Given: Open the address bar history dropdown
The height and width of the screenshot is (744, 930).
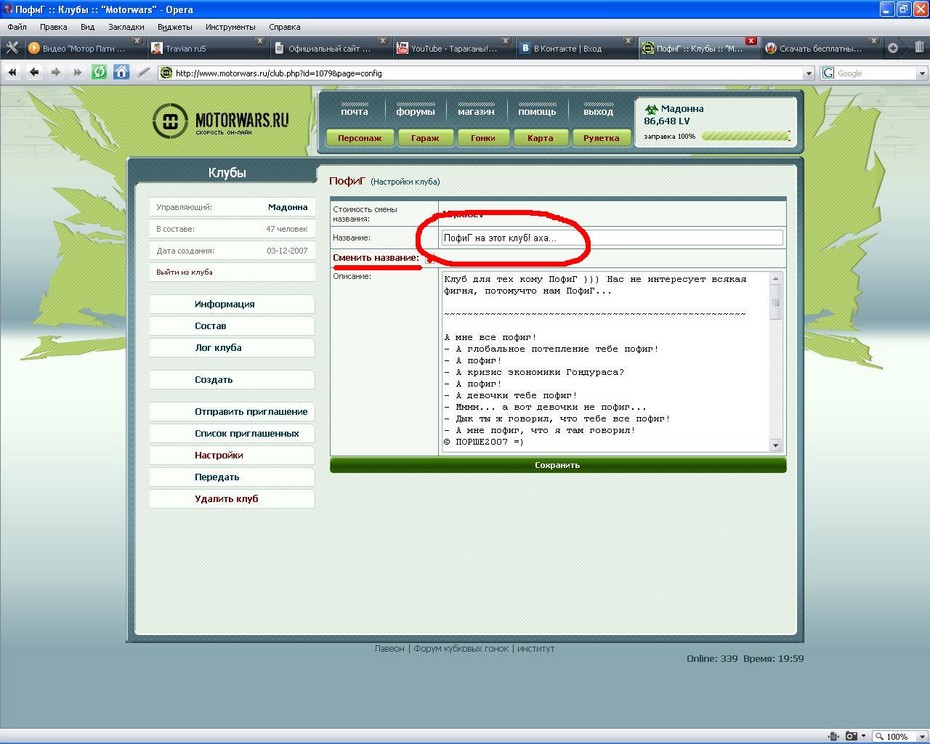Looking at the screenshot, I should 808,73.
